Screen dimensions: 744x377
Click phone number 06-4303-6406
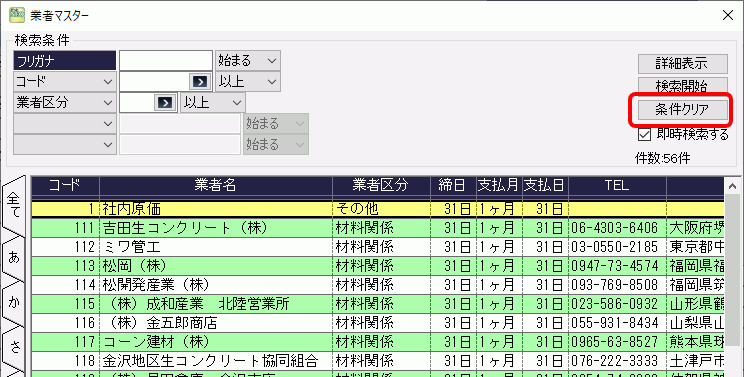614,228
